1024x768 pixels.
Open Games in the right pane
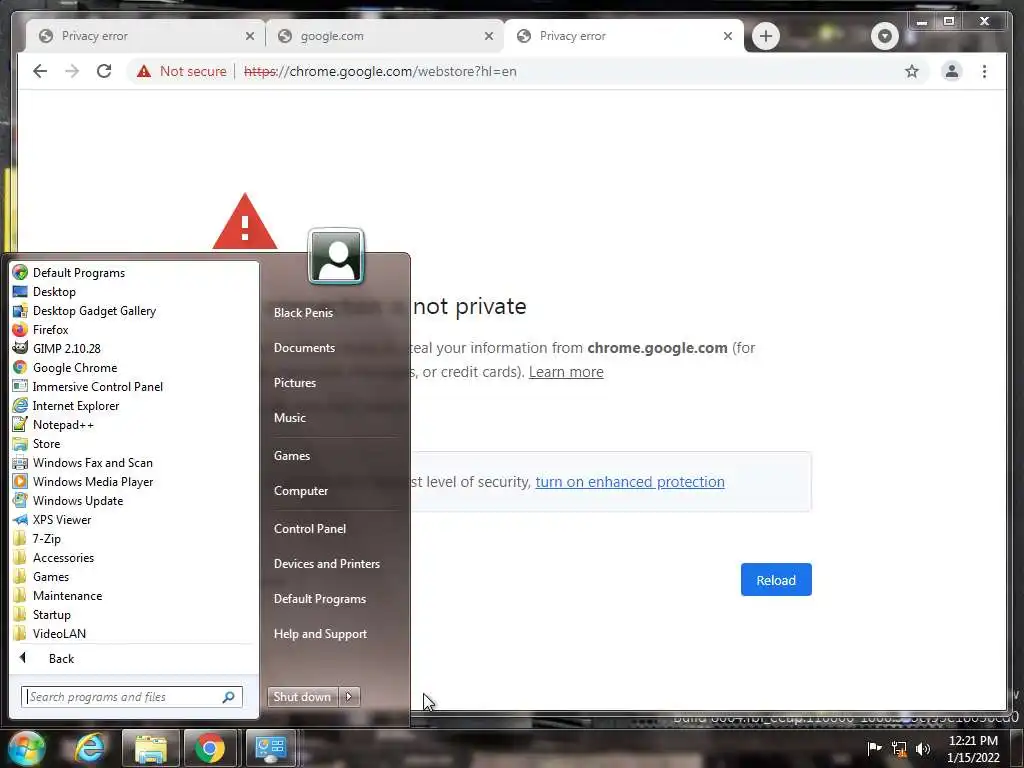tap(291, 456)
